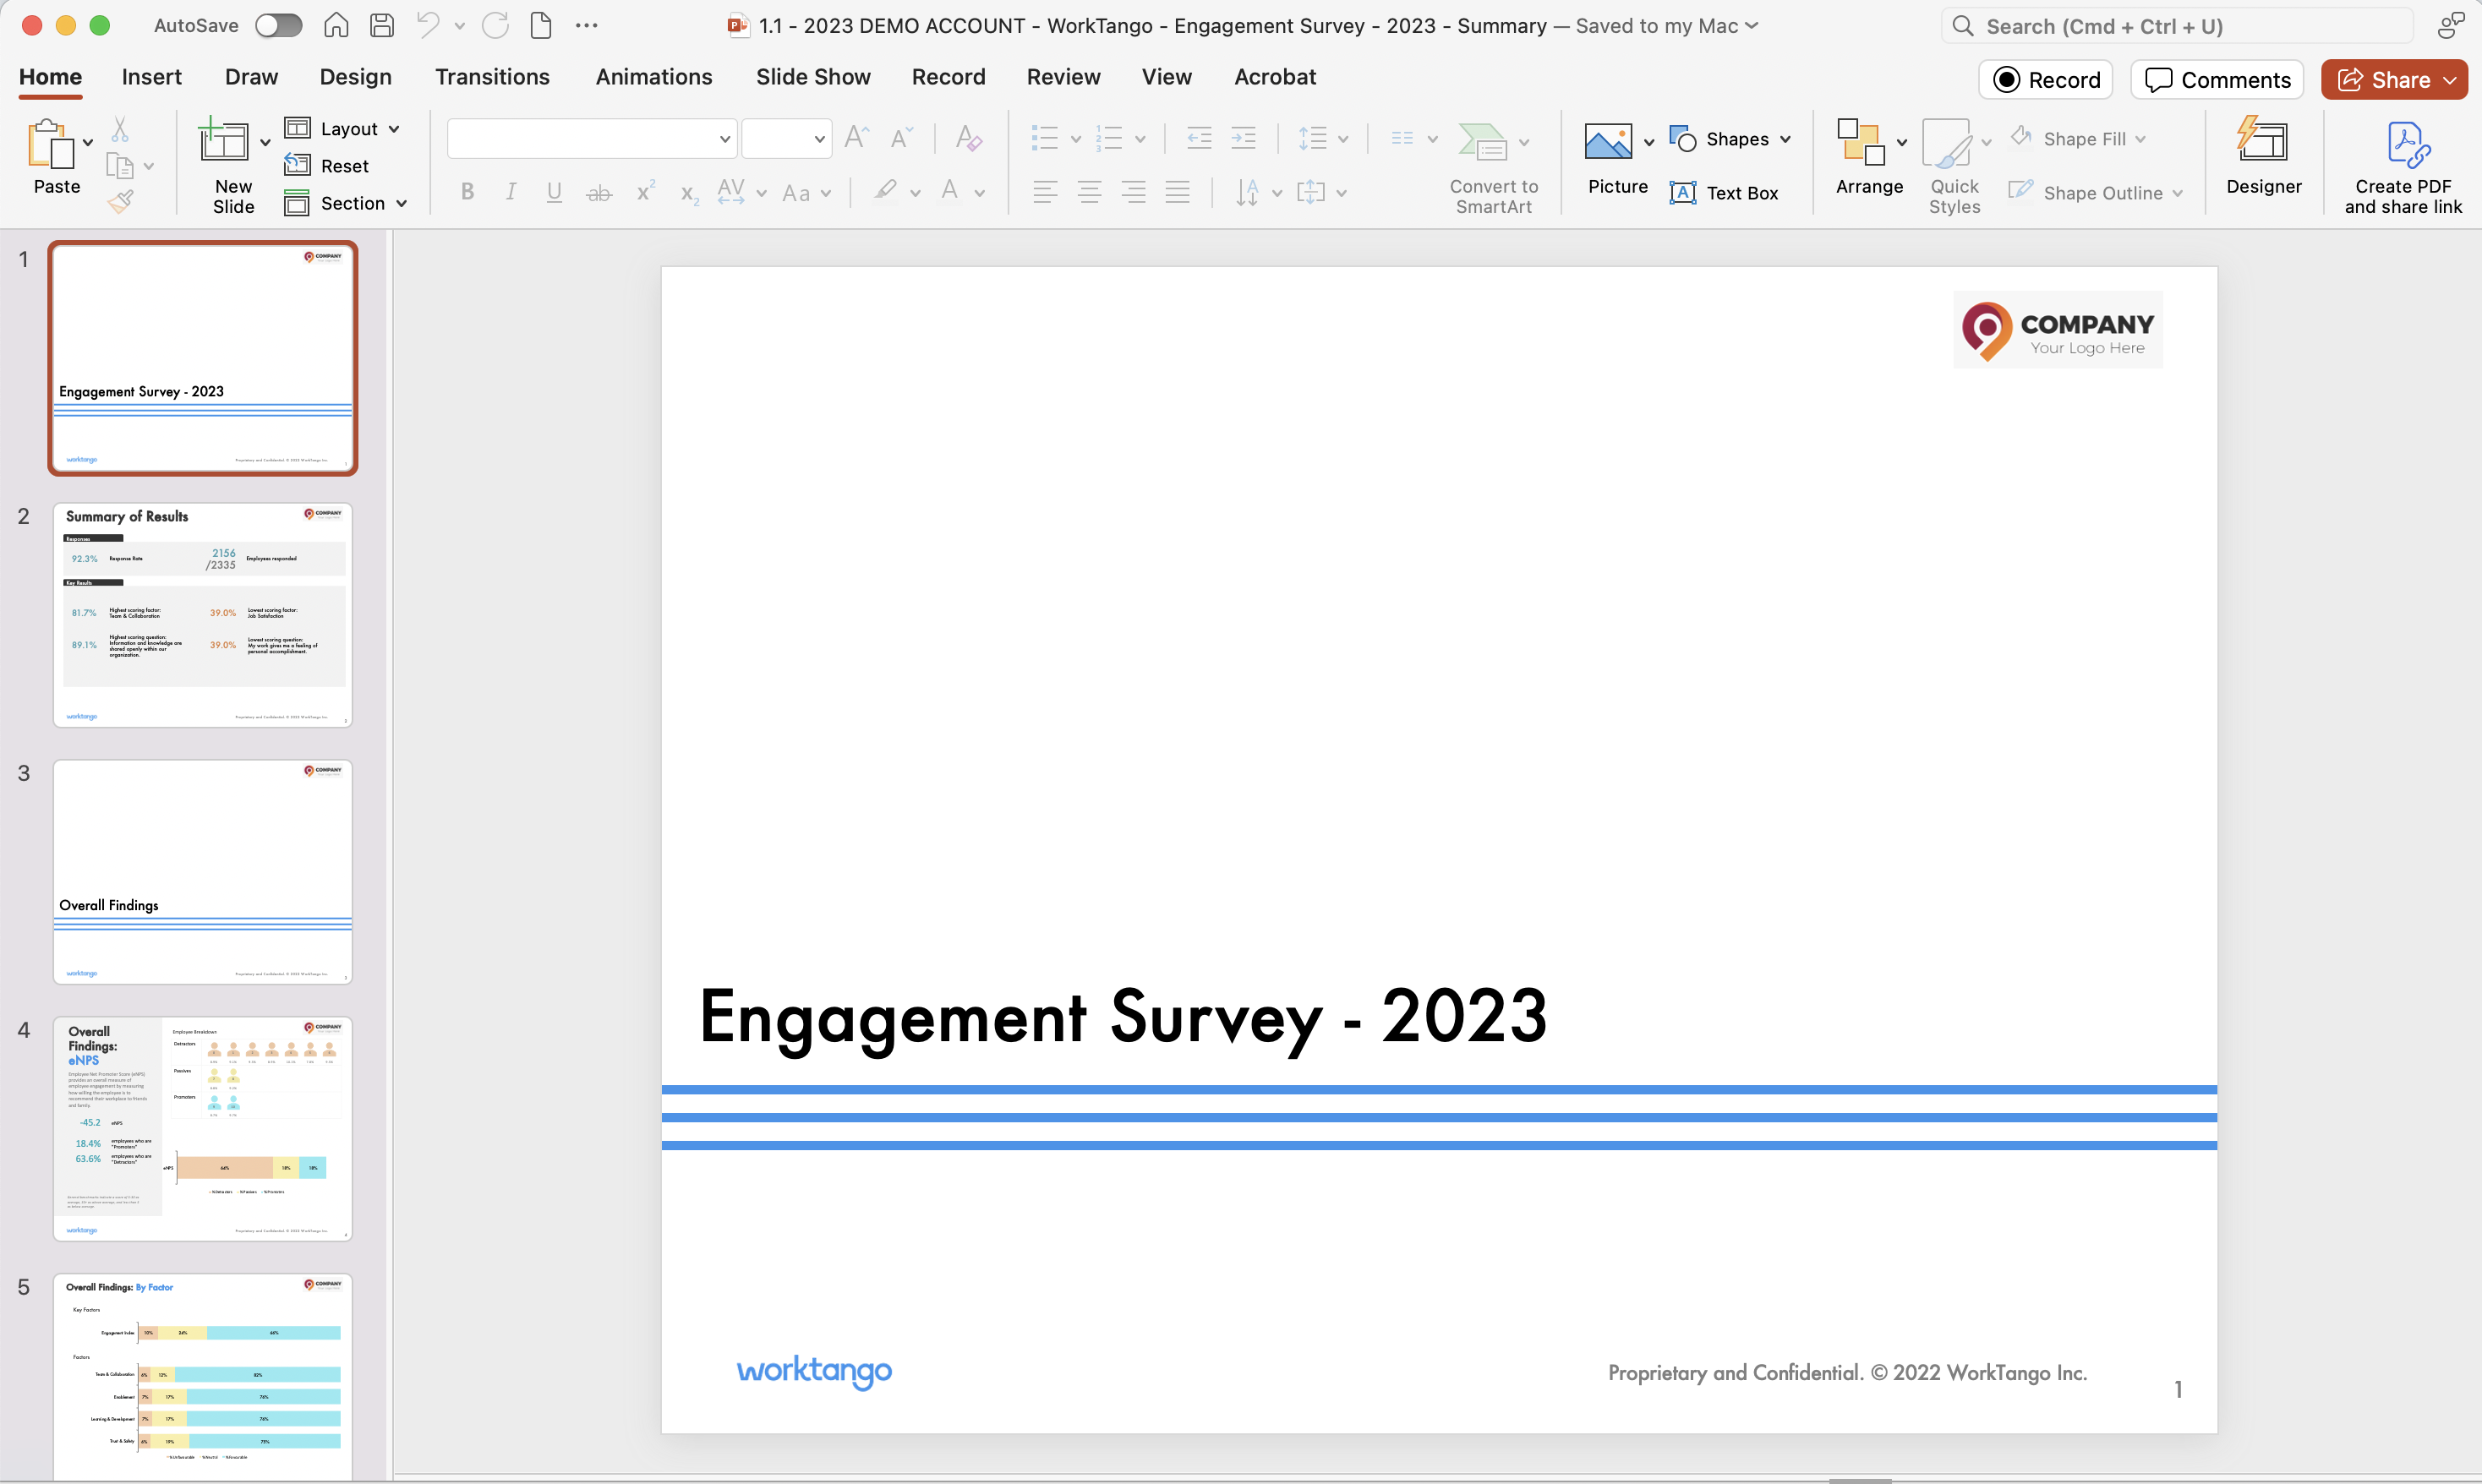This screenshot has width=2482, height=1484.
Task: Open the undo history dropdown arrow
Action: (460, 26)
